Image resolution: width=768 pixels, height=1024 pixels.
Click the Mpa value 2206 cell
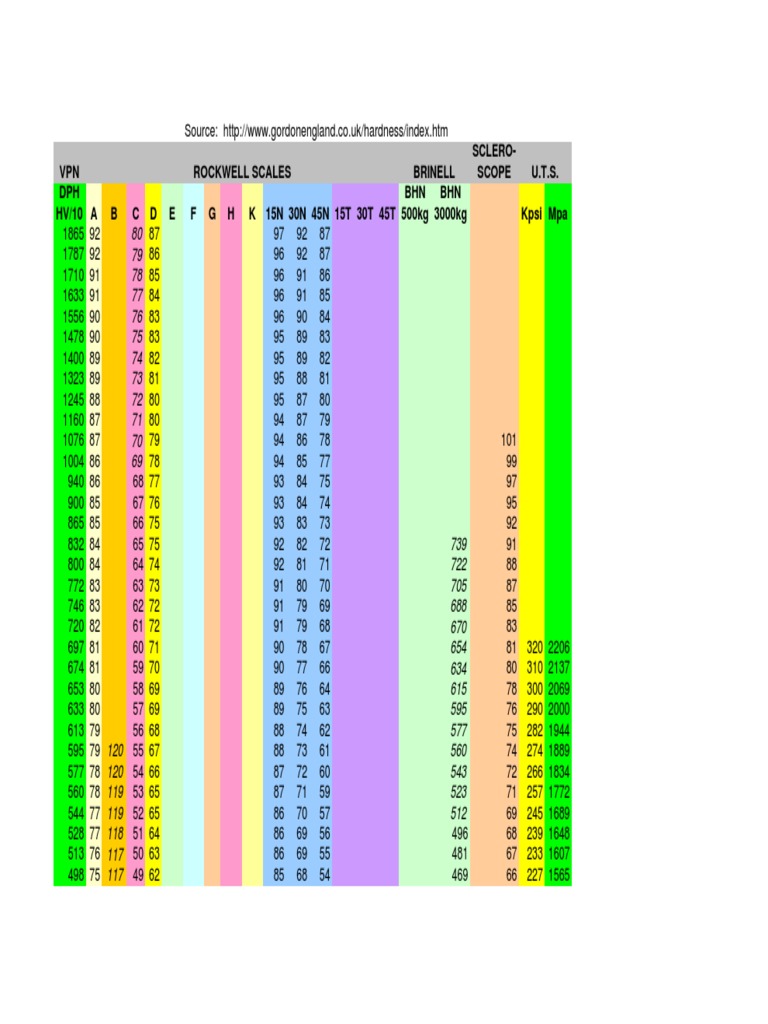tap(558, 647)
